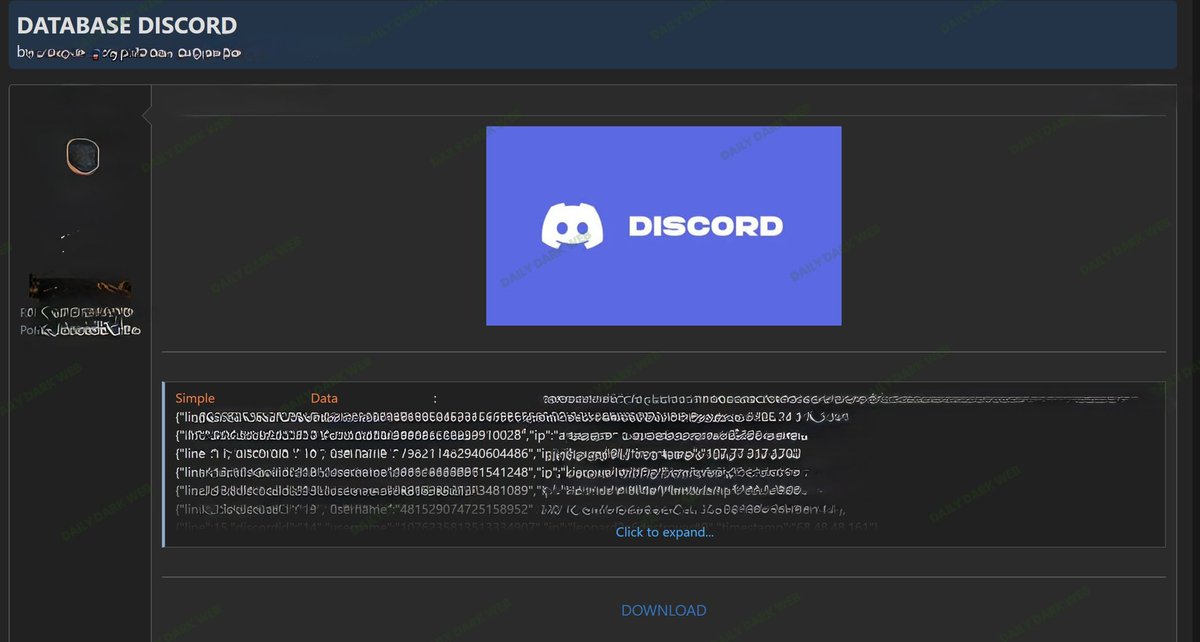Expand the data sample via 'Click to expand...'
This screenshot has width=1200, height=642.
(x=664, y=532)
